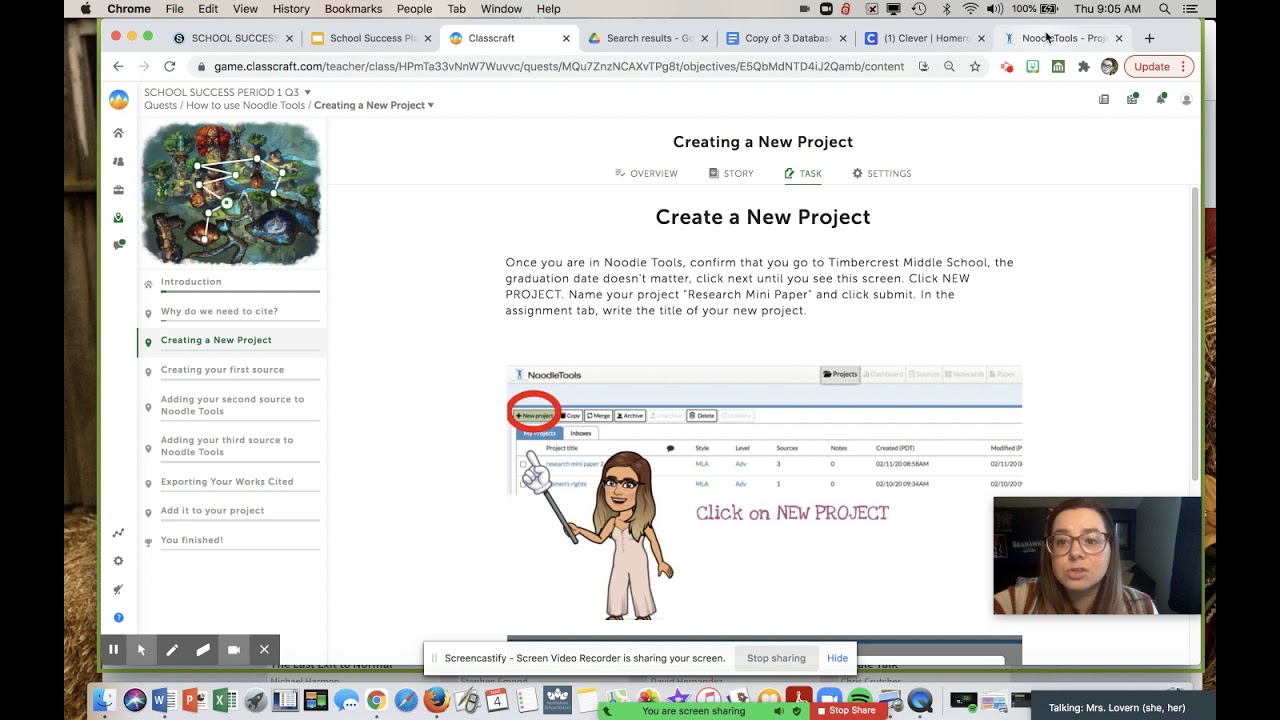Screen dimensions: 1280x720
Task: Open the Chrome profile avatar
Action: click(x=1109, y=67)
